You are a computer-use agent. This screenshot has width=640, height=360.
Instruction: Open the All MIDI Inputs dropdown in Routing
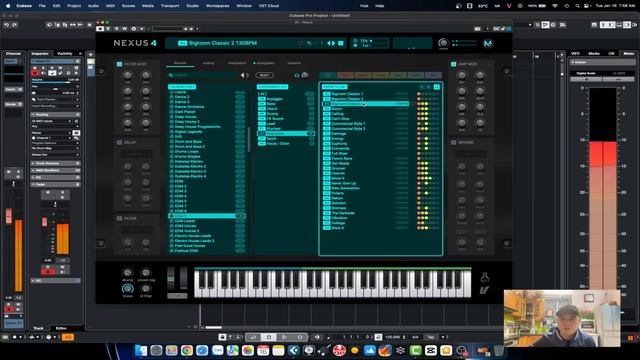pos(52,121)
